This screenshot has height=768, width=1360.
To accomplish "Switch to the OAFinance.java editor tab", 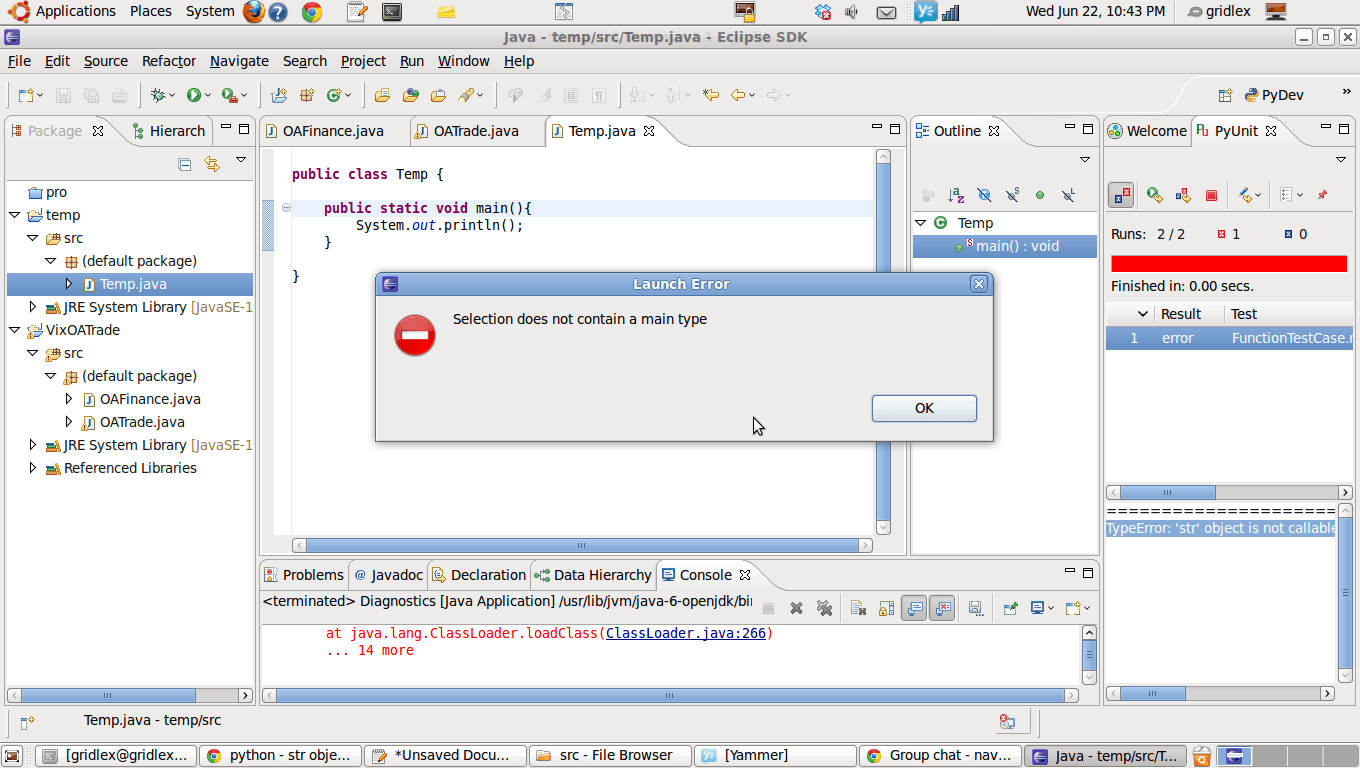I will 335,131.
